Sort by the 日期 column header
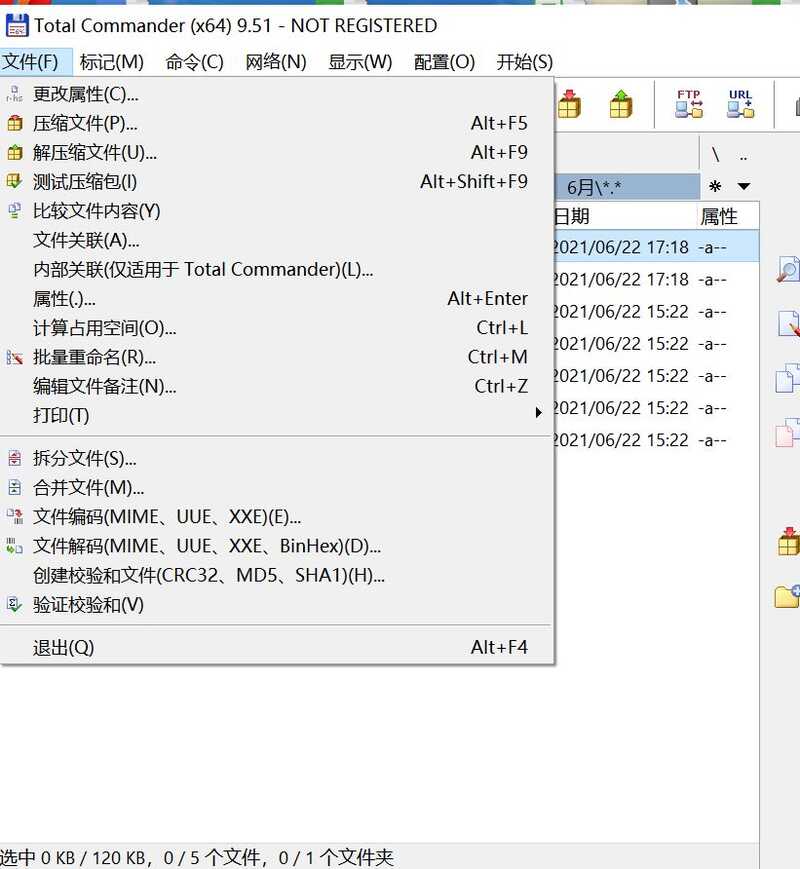The image size is (800, 869). [624, 216]
